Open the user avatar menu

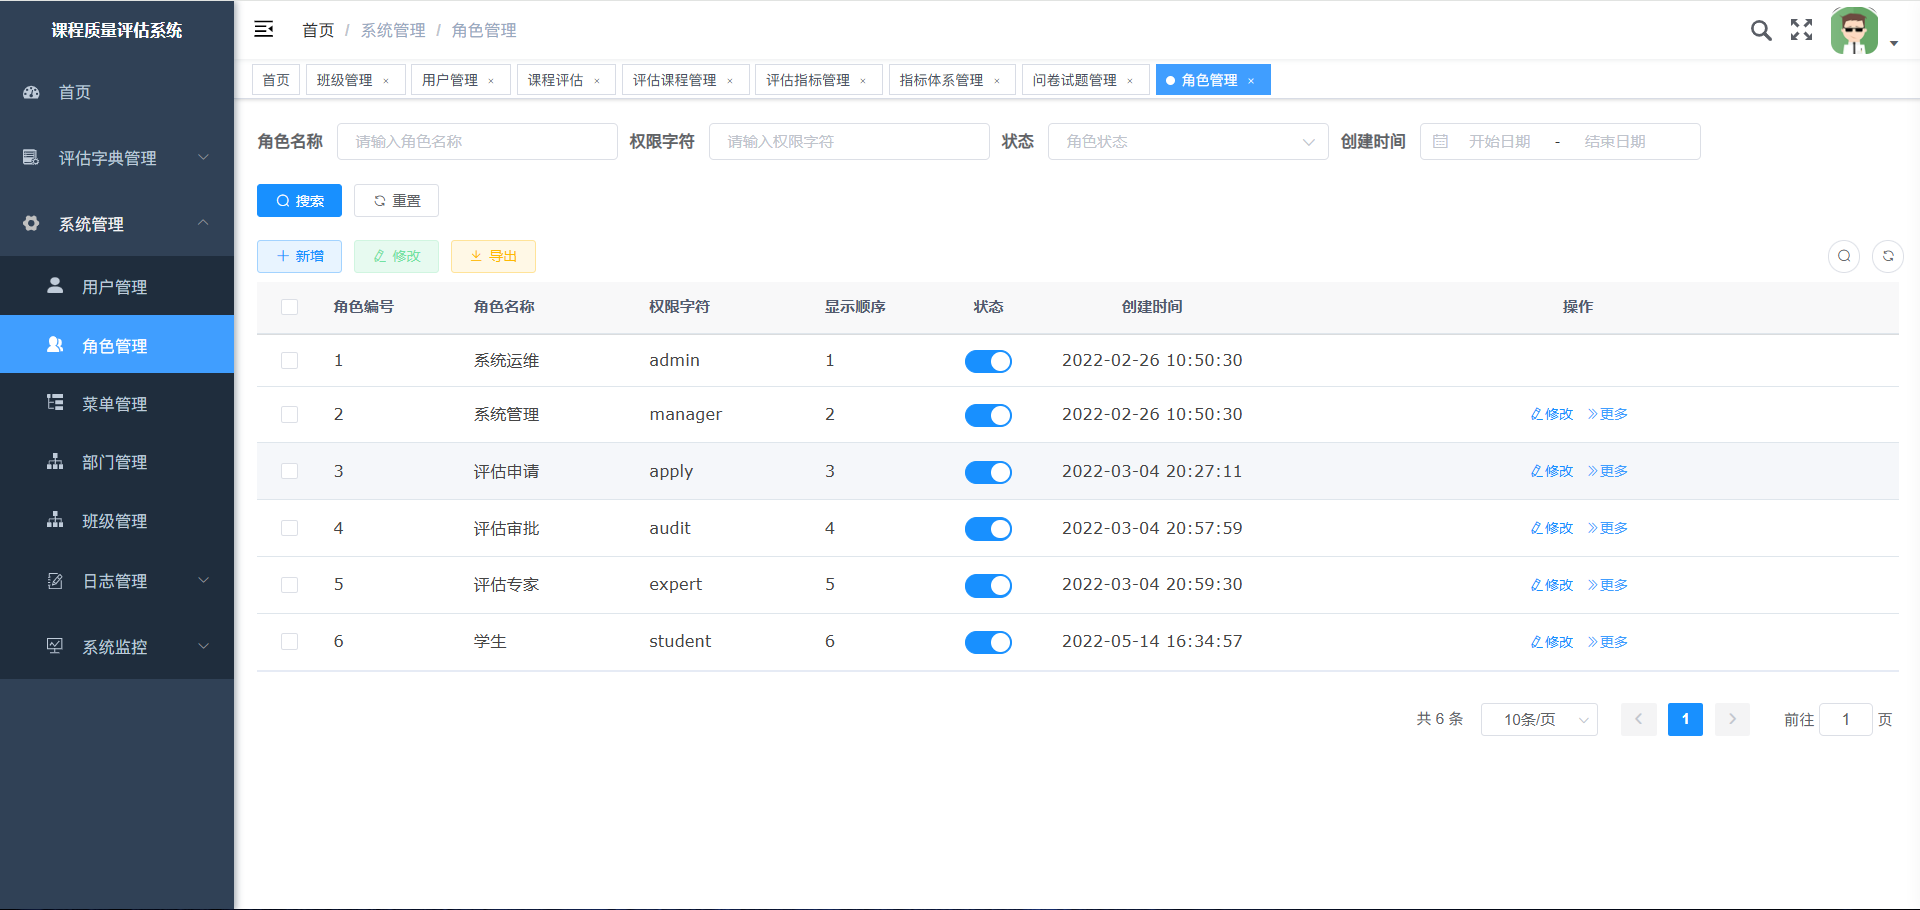[1854, 31]
